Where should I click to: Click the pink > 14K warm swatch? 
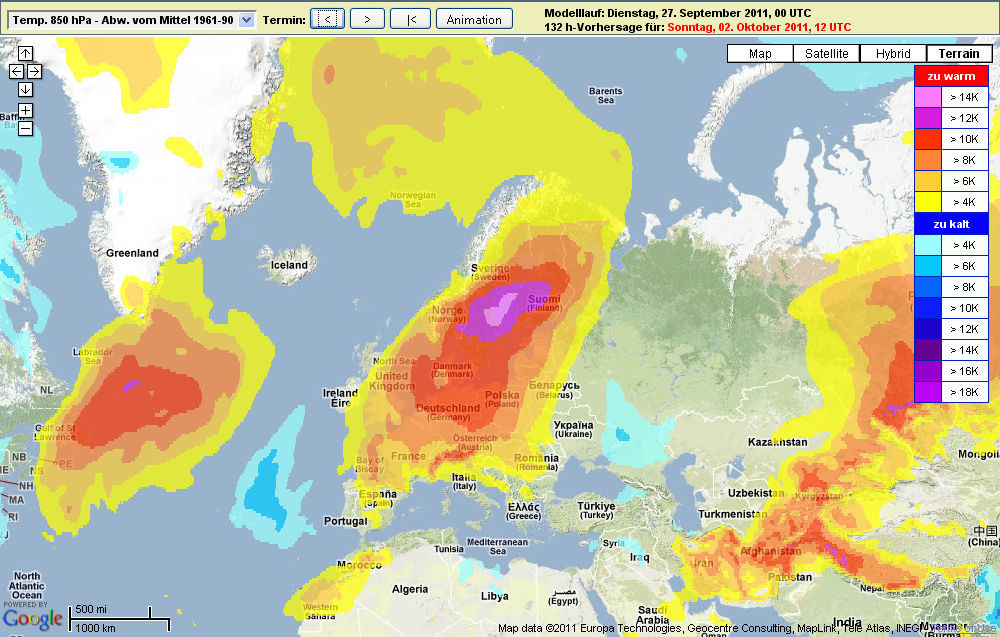tap(928, 97)
